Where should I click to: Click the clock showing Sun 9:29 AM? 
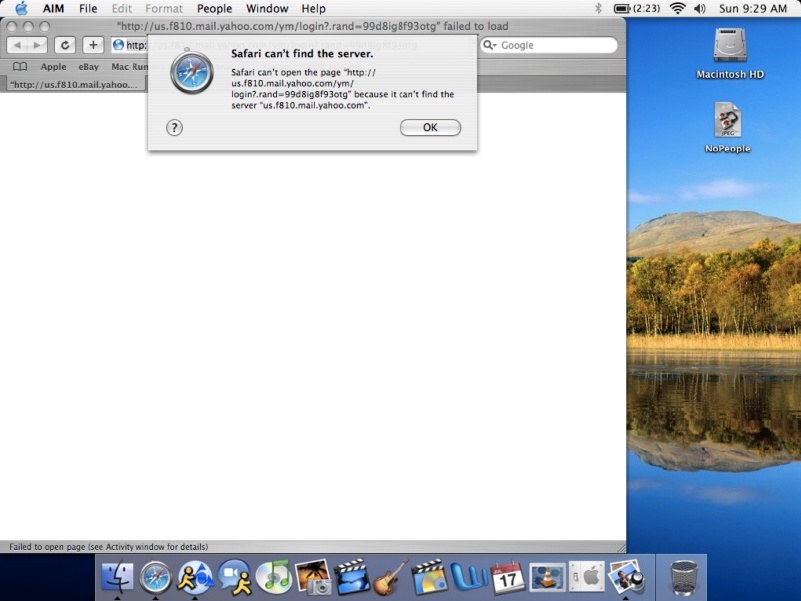tap(753, 9)
